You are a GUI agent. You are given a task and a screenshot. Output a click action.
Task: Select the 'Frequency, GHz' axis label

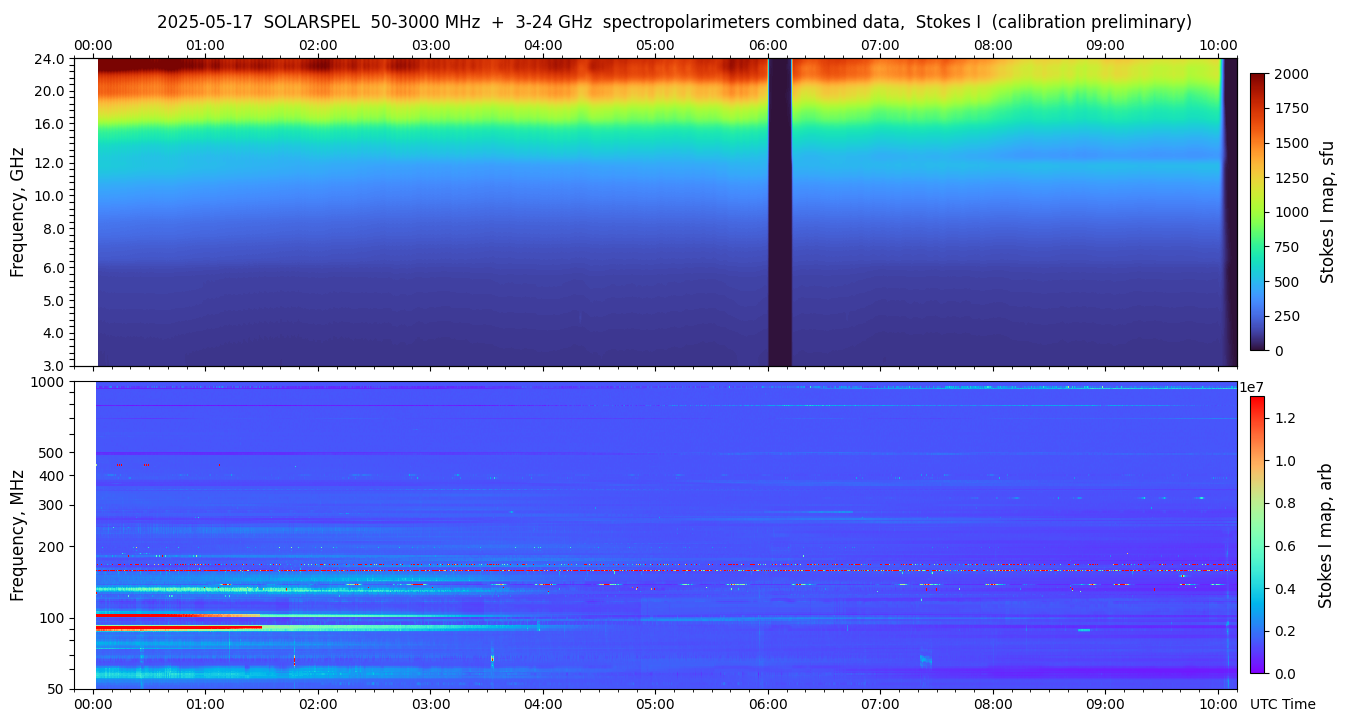[17, 212]
